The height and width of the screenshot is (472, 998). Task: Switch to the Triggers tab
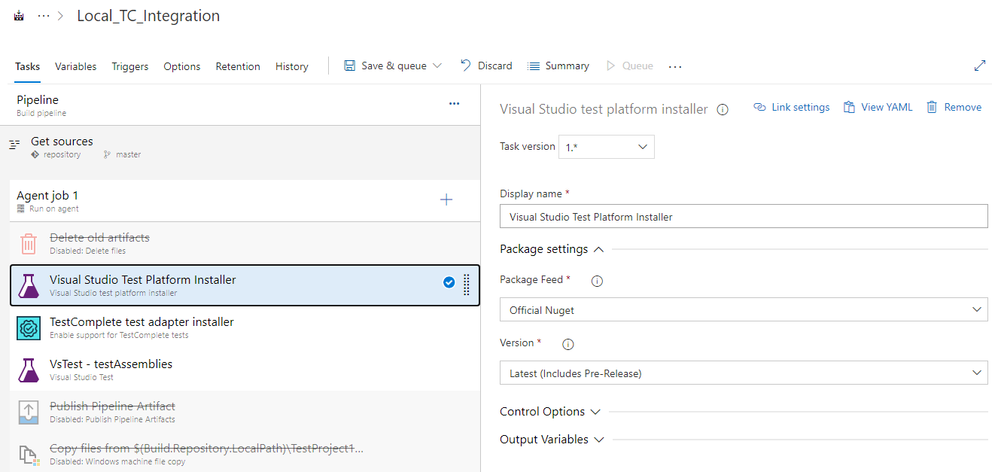130,67
